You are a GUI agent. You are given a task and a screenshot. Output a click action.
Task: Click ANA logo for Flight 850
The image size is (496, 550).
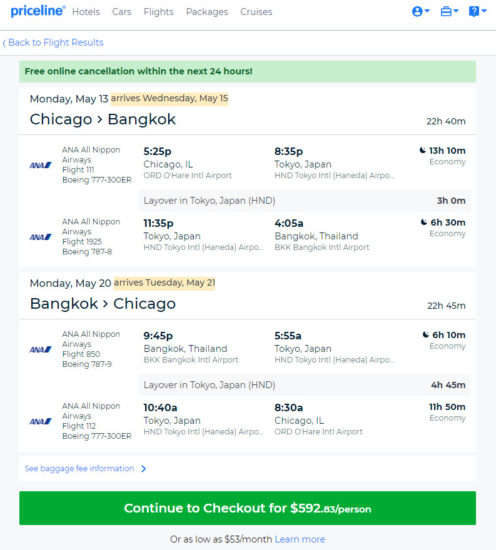pos(40,349)
